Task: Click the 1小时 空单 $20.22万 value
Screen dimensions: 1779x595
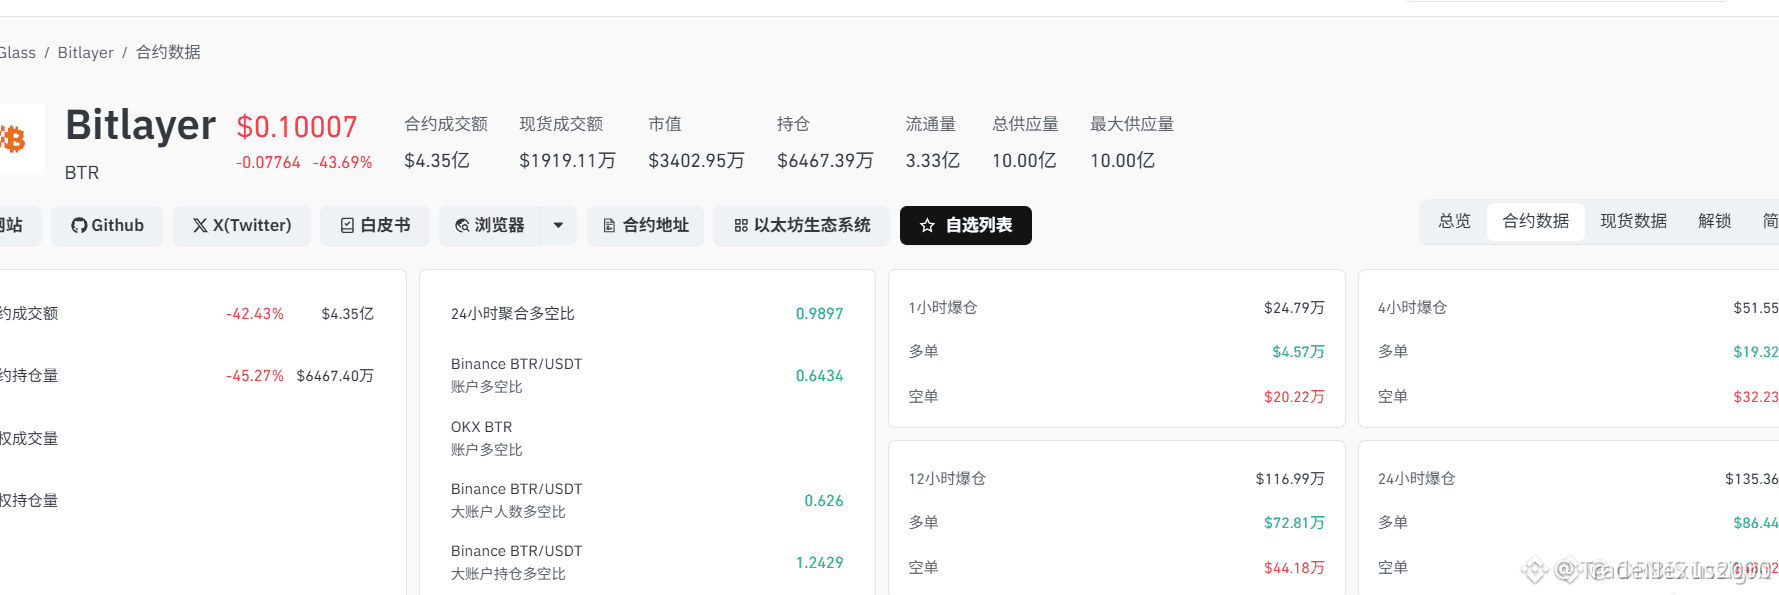Action: 1294,397
